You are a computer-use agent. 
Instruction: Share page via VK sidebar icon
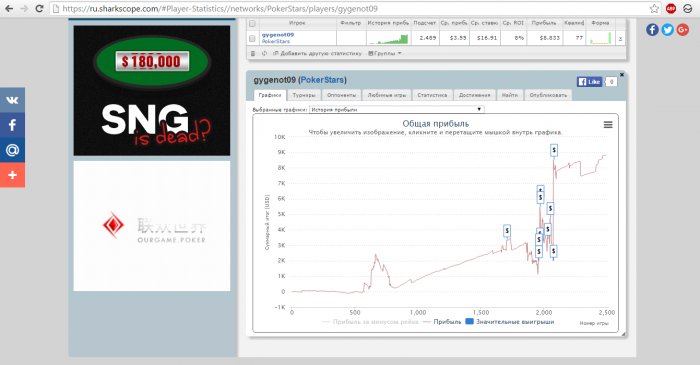tap(12, 100)
